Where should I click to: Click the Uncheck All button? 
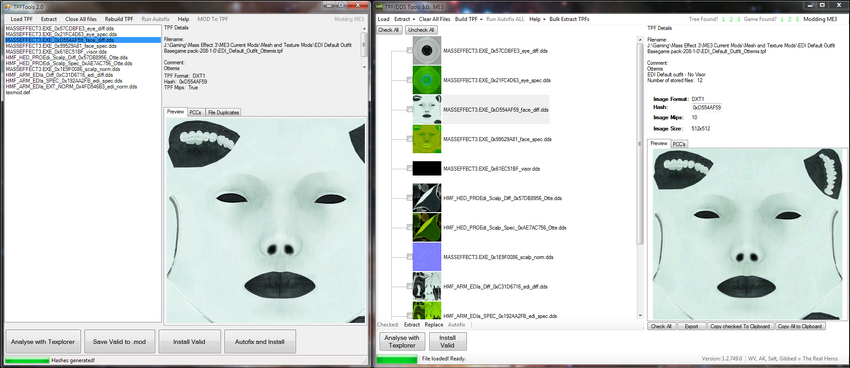(421, 30)
